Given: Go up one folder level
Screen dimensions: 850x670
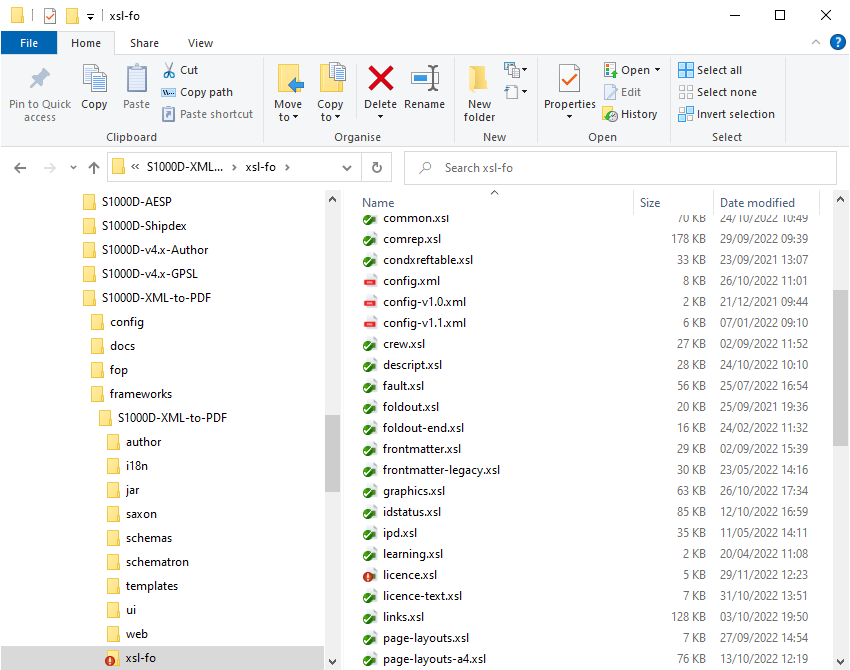Looking at the screenshot, I should click(94, 168).
